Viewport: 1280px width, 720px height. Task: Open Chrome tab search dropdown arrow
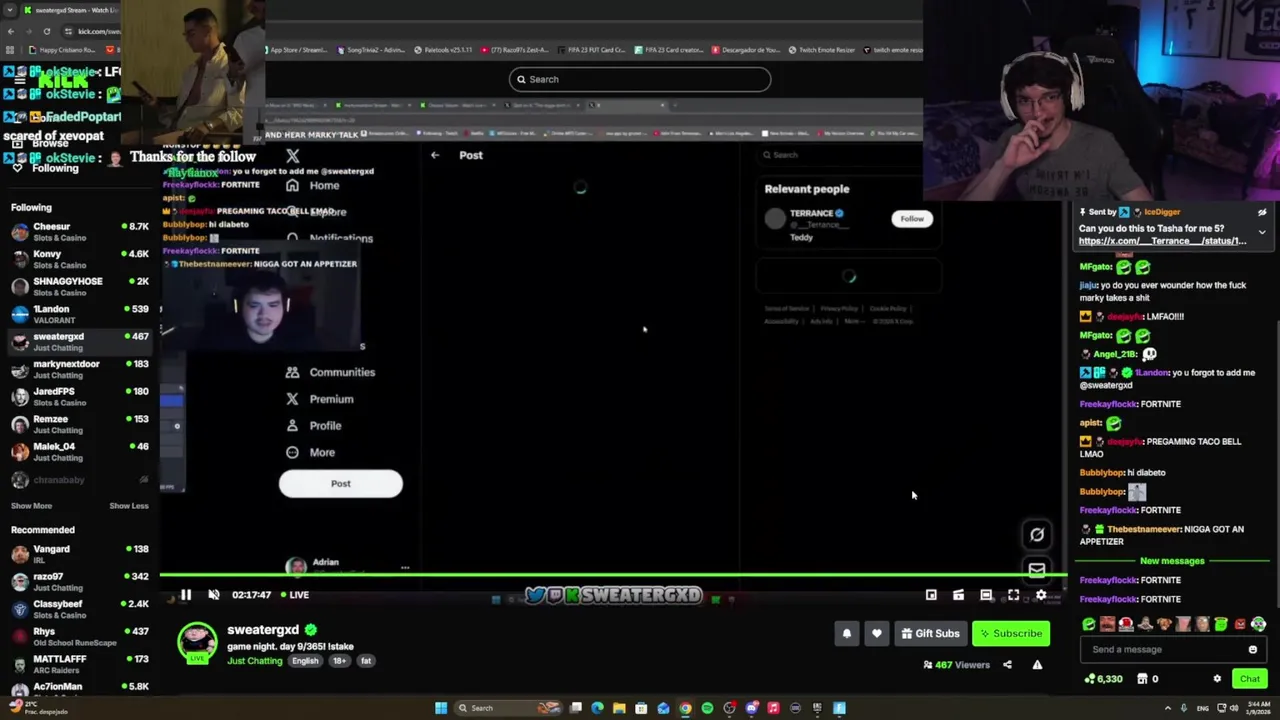click(10, 10)
